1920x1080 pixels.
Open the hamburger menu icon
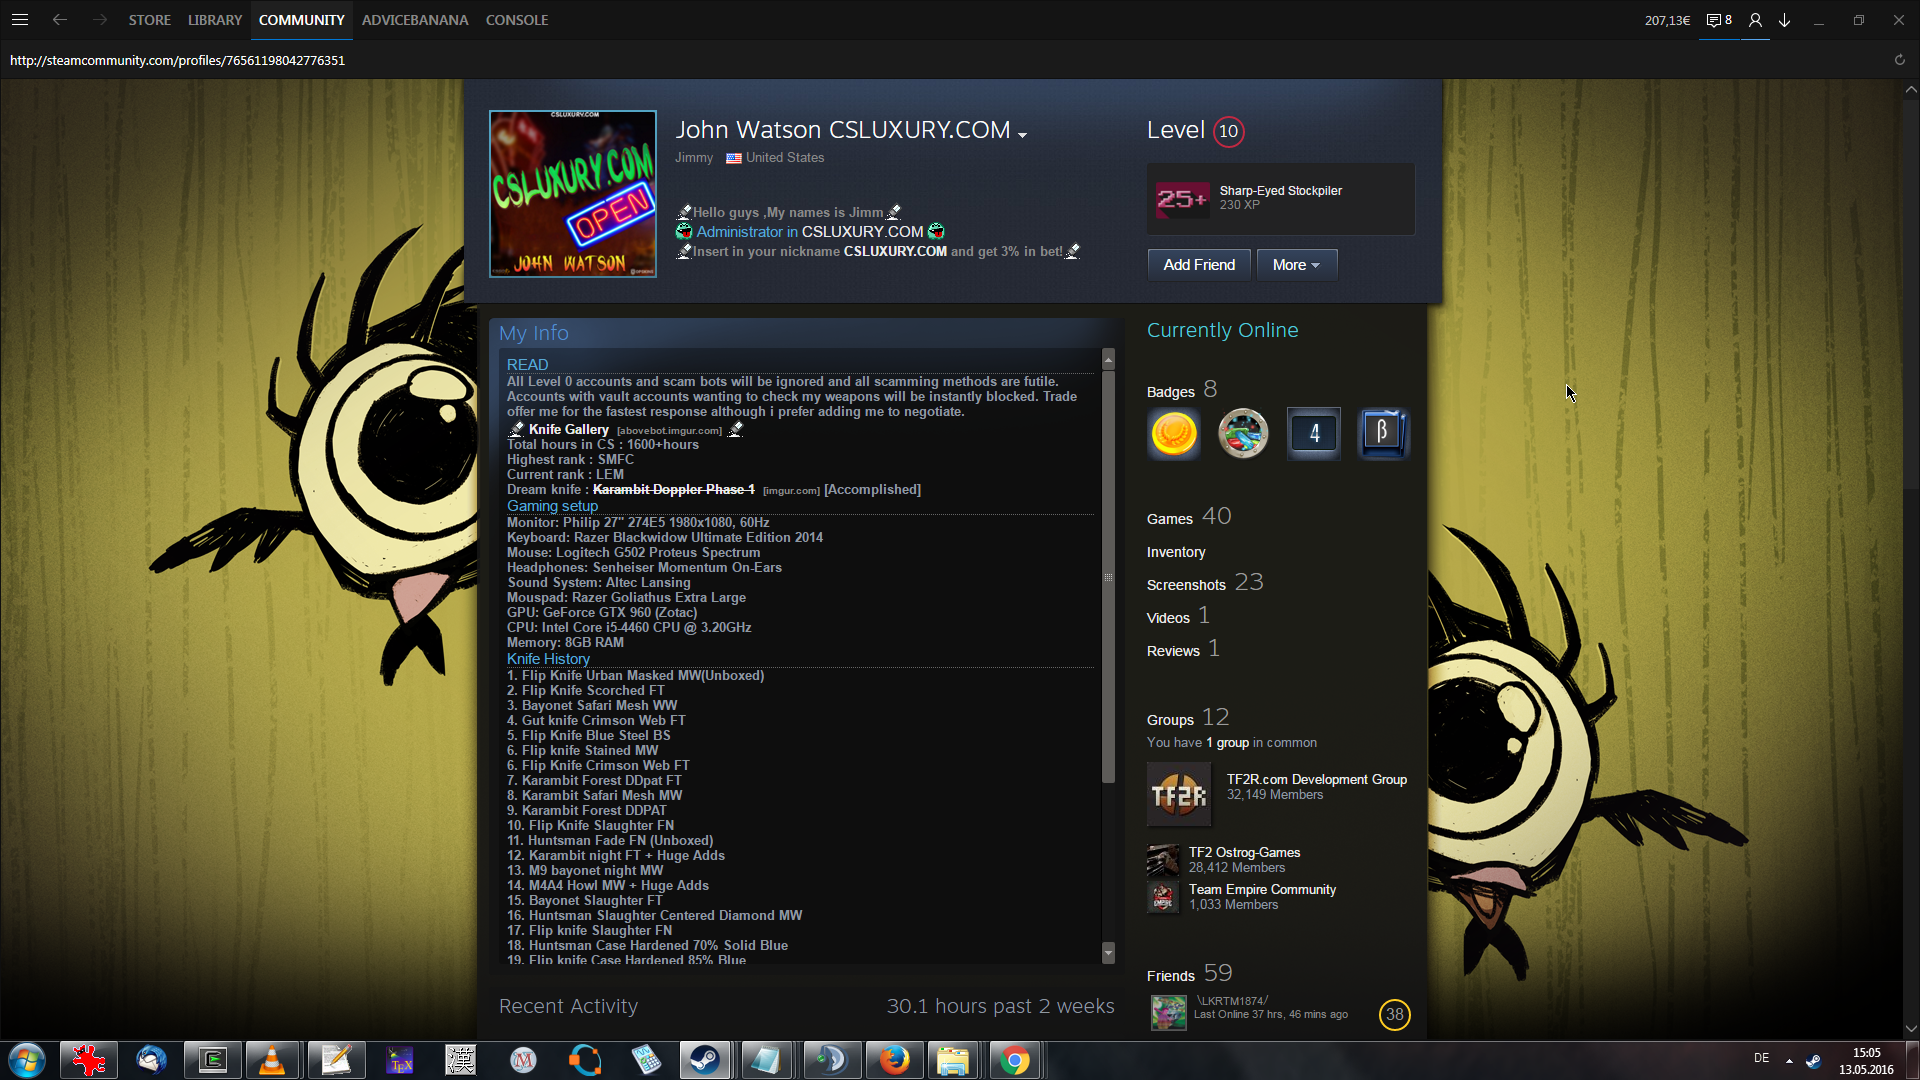(20, 20)
